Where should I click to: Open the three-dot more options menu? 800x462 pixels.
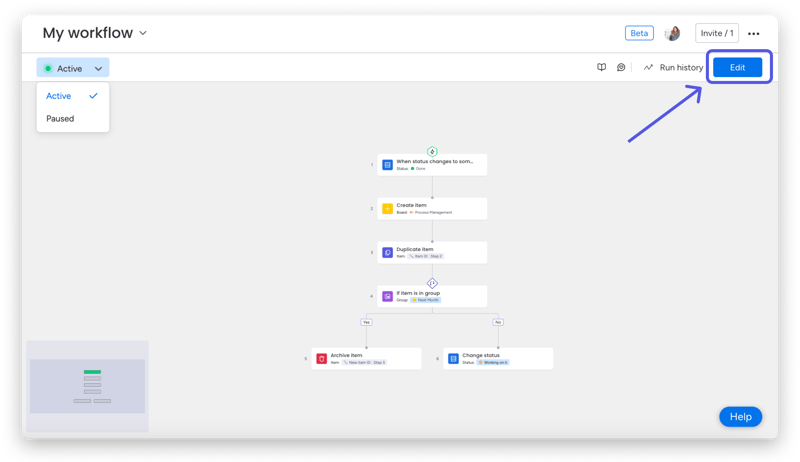[754, 34]
